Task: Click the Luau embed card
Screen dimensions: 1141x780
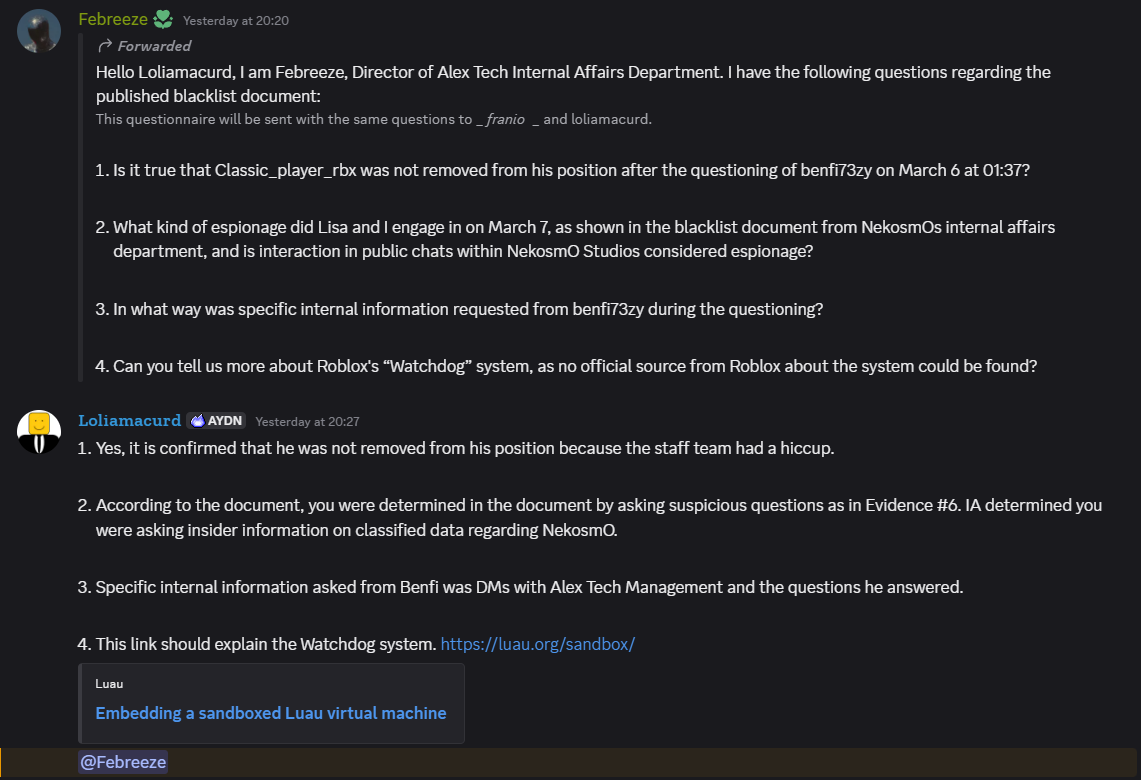Action: 271,704
